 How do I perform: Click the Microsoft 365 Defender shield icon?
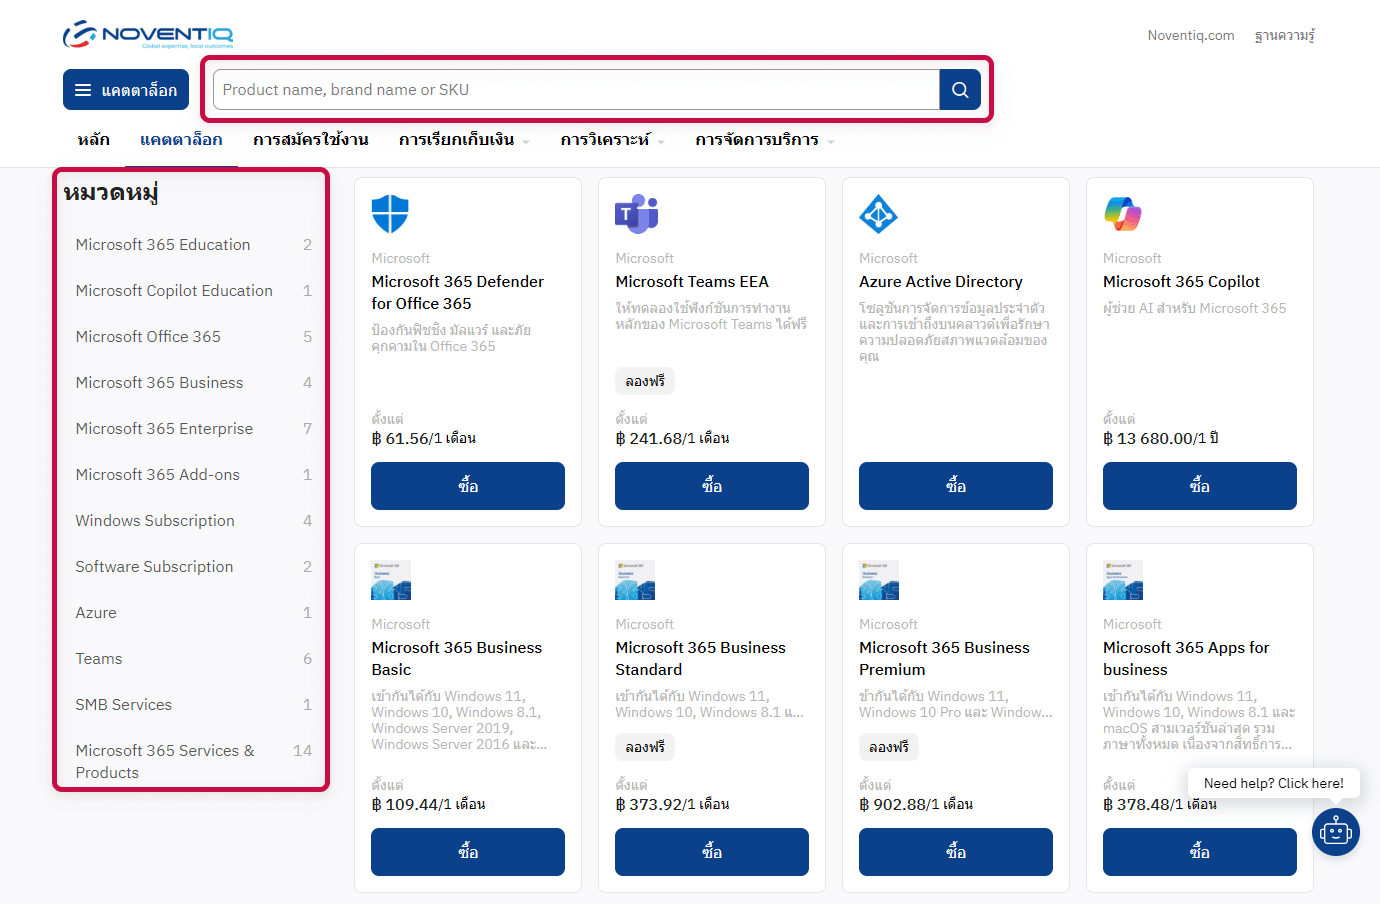(390, 213)
